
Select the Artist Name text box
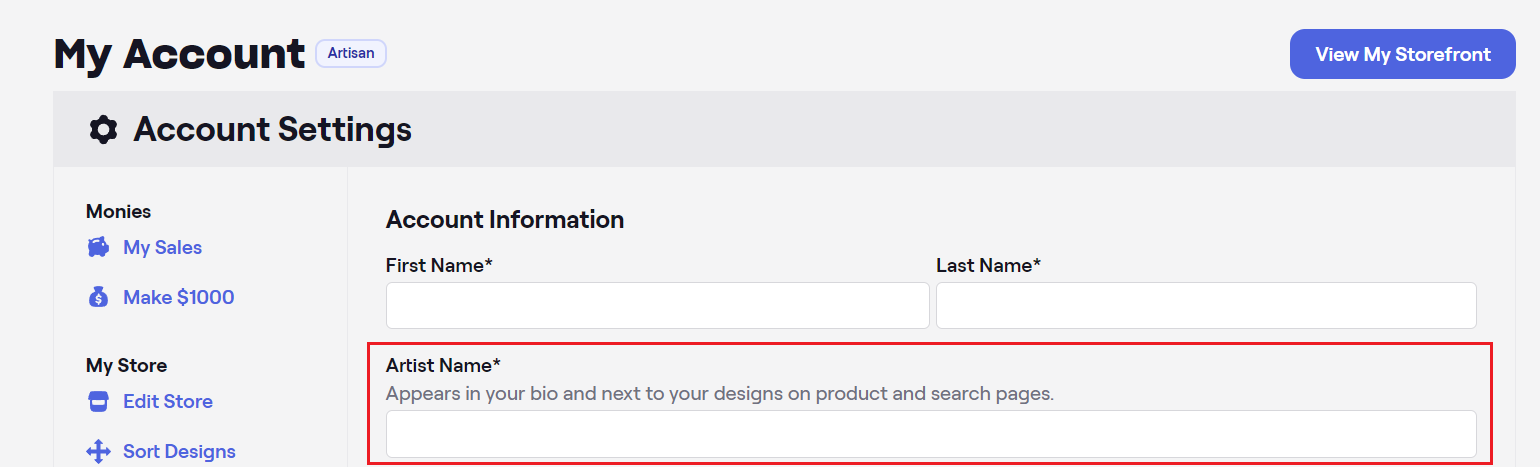(931, 434)
